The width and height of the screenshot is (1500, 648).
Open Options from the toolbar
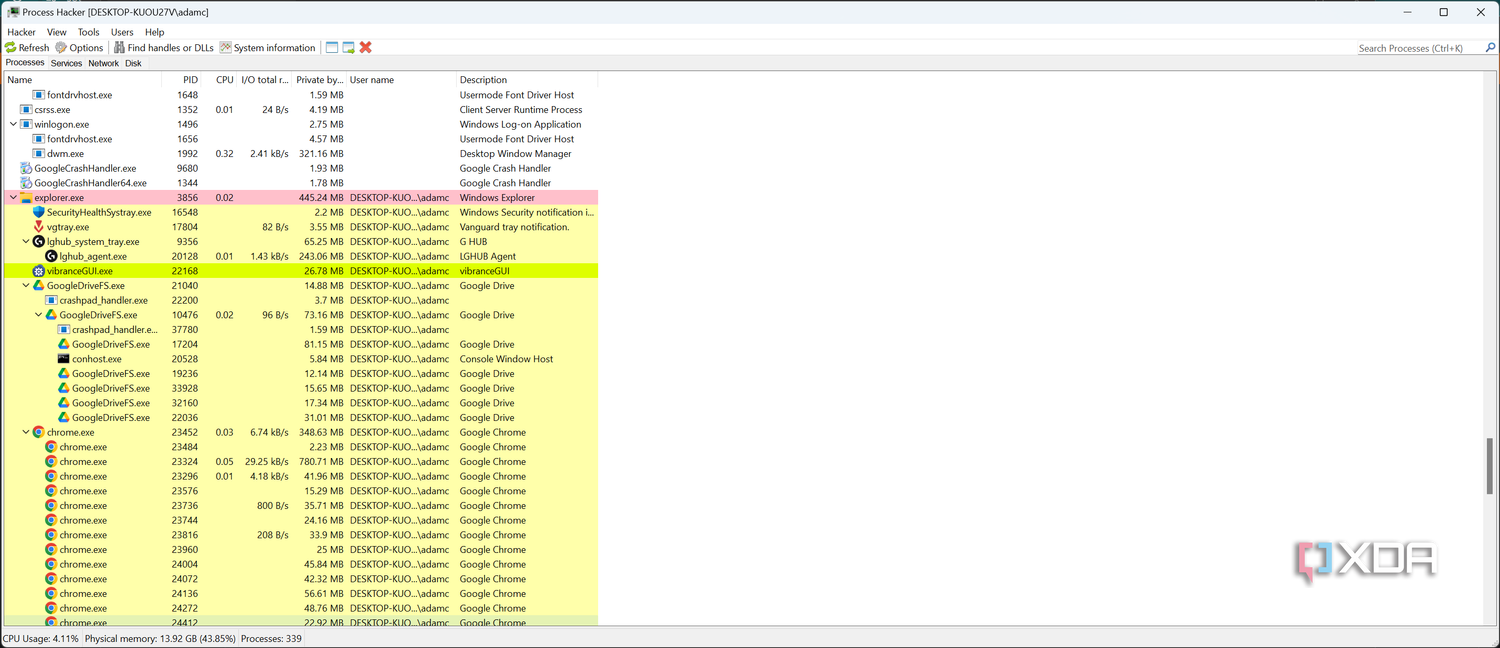tap(79, 47)
